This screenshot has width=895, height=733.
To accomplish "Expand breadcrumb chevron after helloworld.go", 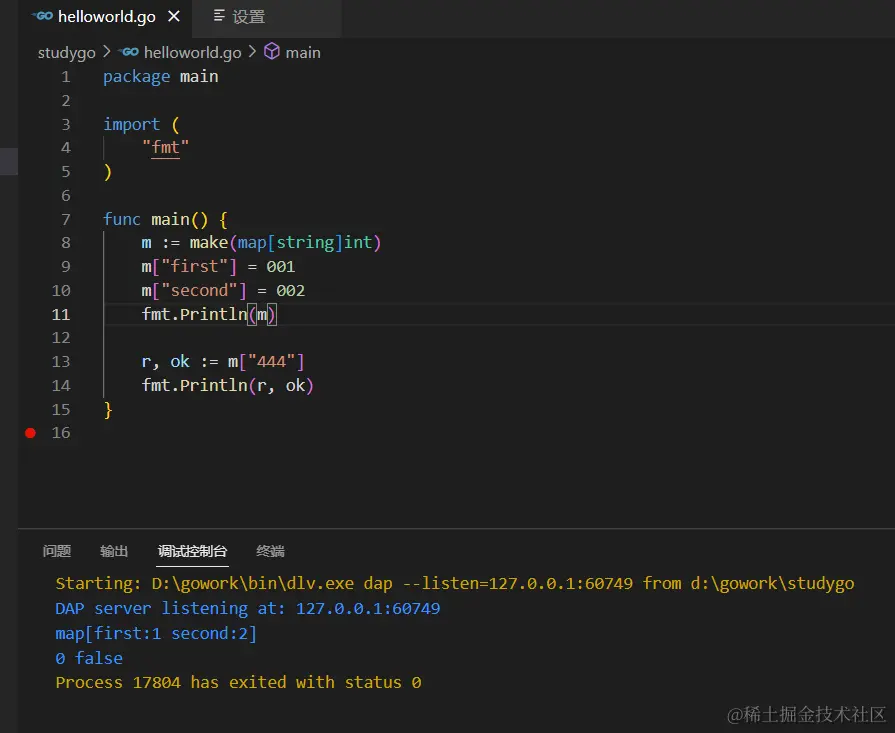I will pos(252,52).
